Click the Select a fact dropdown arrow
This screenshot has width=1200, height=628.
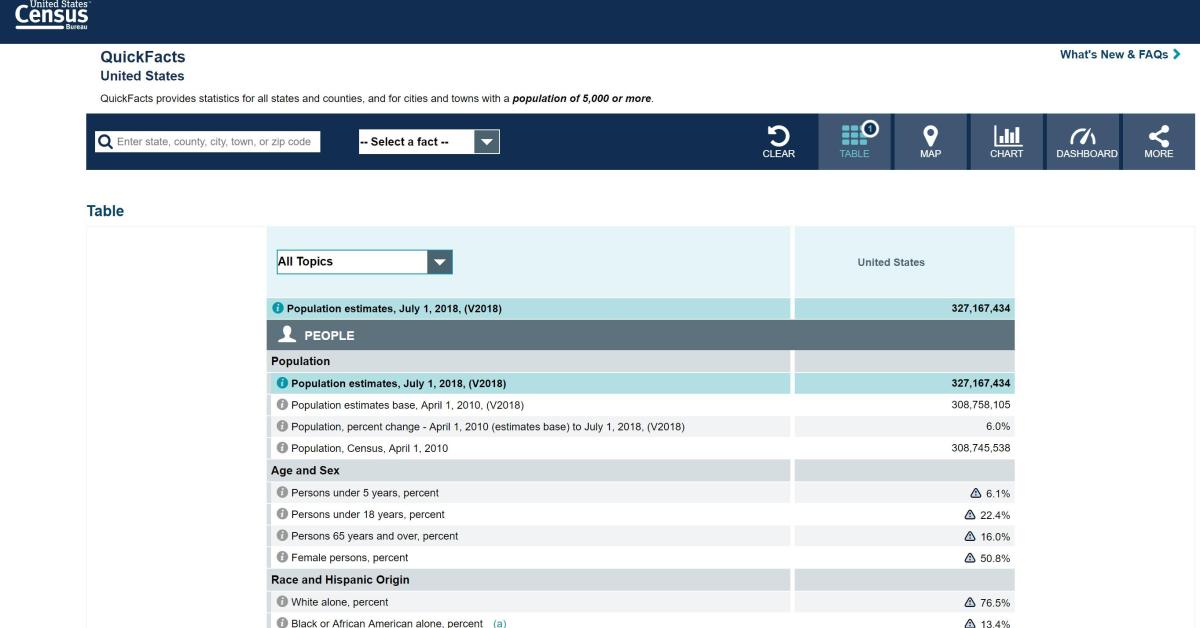(486, 142)
